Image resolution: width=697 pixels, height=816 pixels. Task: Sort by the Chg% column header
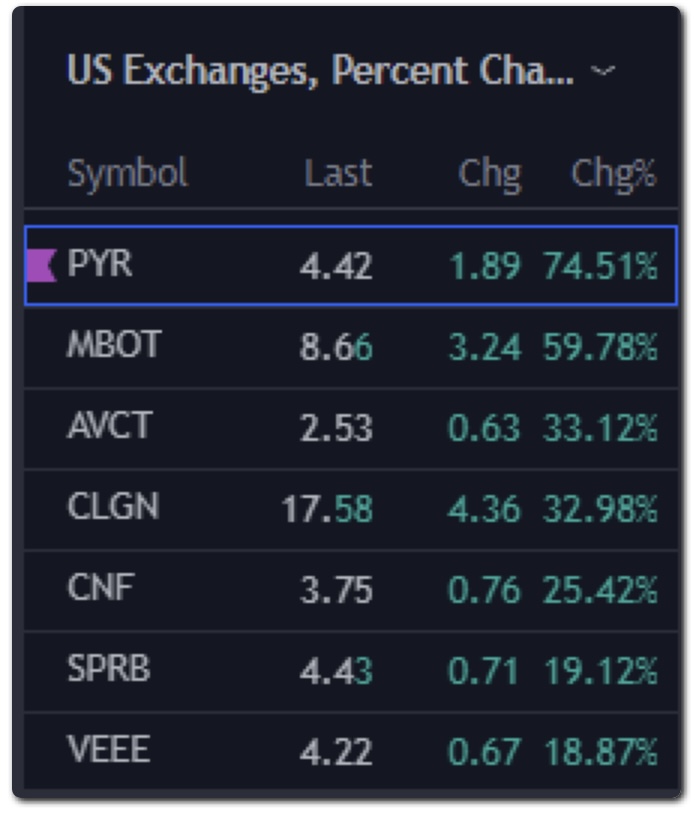(x=613, y=174)
